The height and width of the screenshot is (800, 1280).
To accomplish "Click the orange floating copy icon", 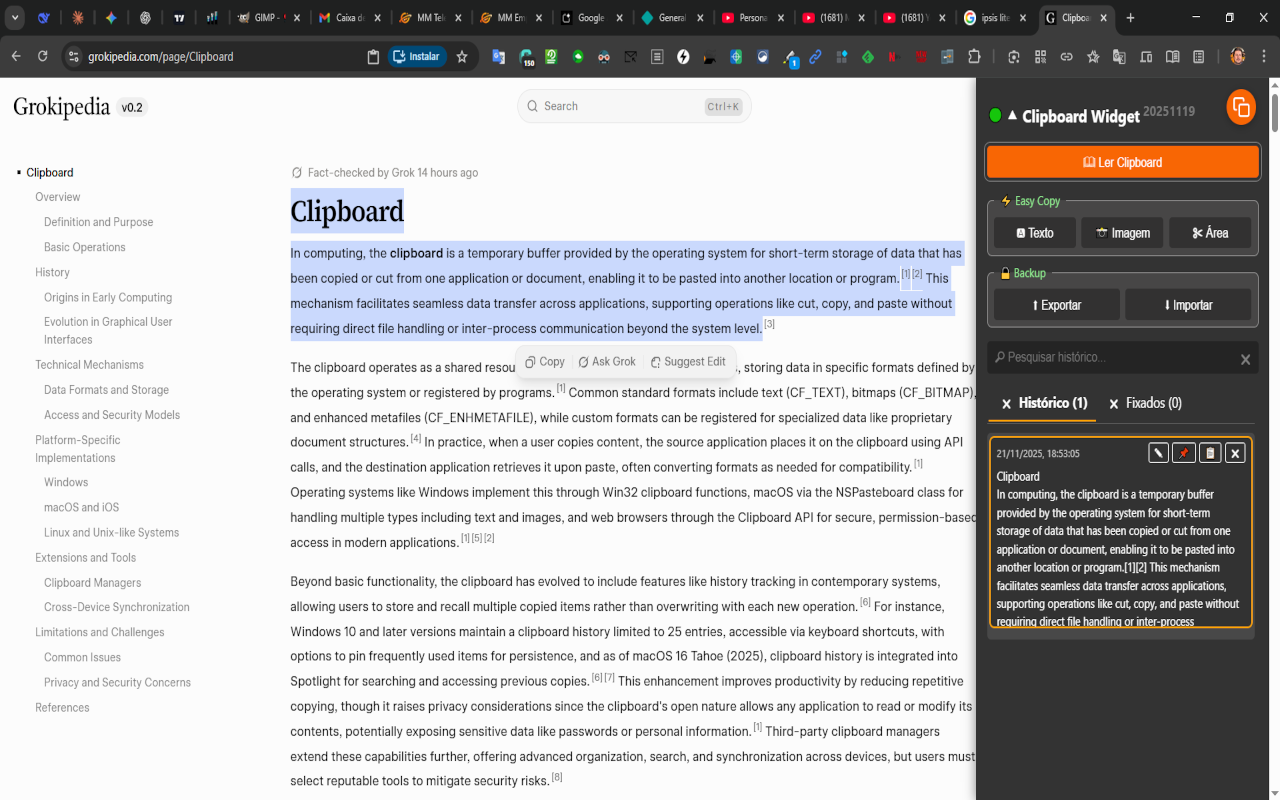I will (x=1241, y=108).
